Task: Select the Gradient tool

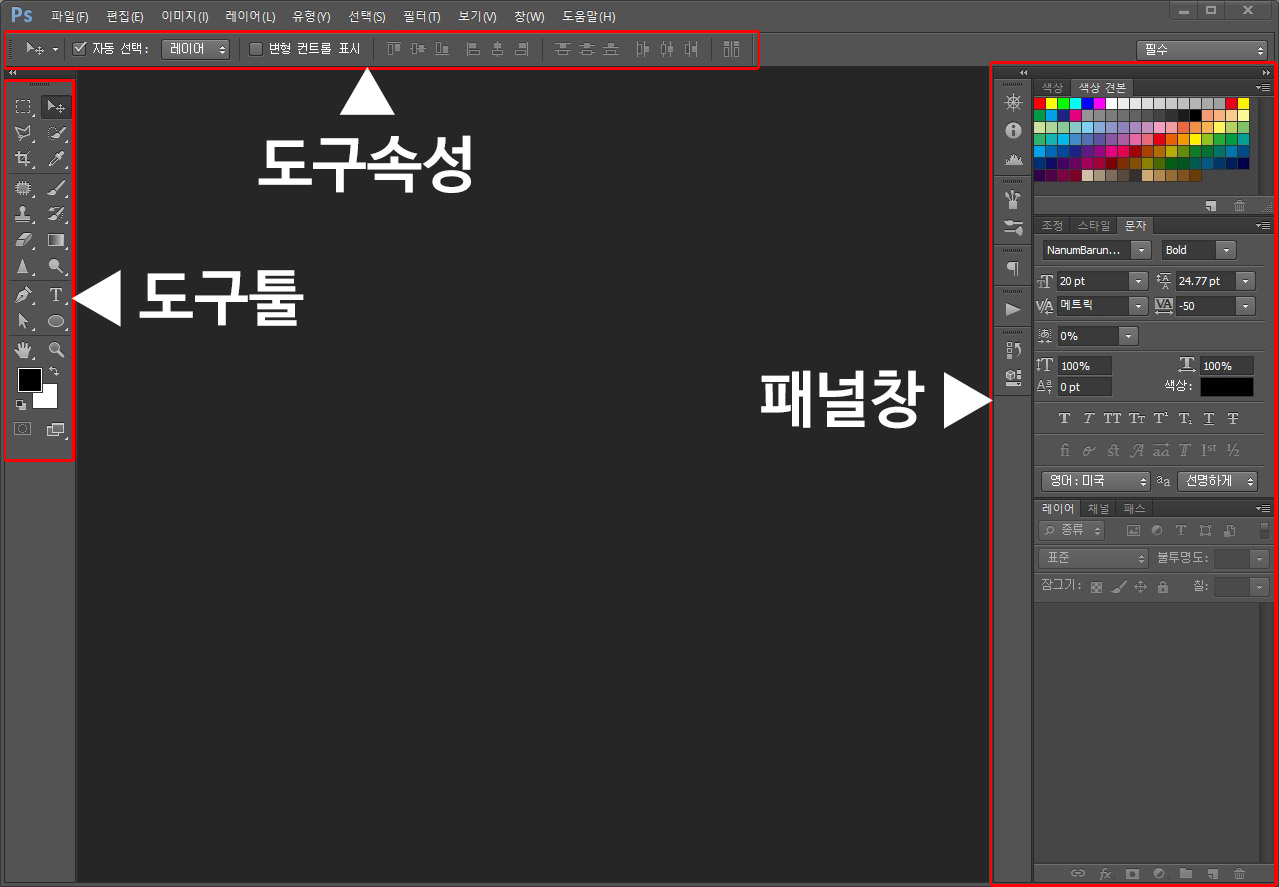Action: (x=56, y=240)
